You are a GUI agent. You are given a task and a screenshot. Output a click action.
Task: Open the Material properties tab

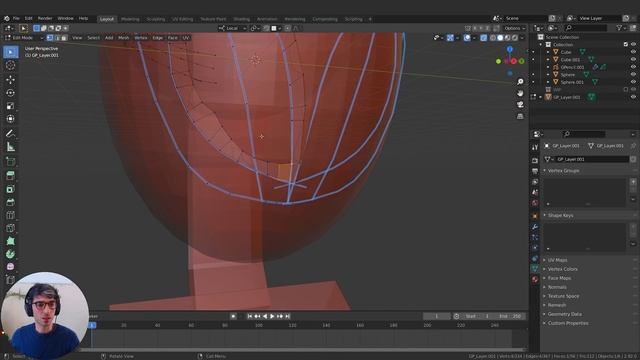pos(535,280)
